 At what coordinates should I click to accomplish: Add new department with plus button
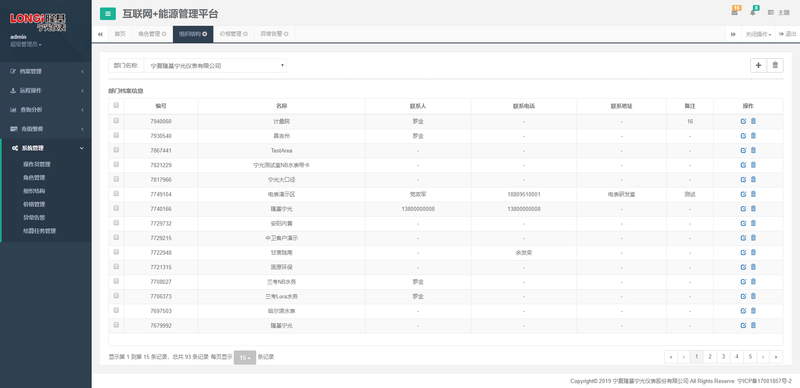coord(758,65)
